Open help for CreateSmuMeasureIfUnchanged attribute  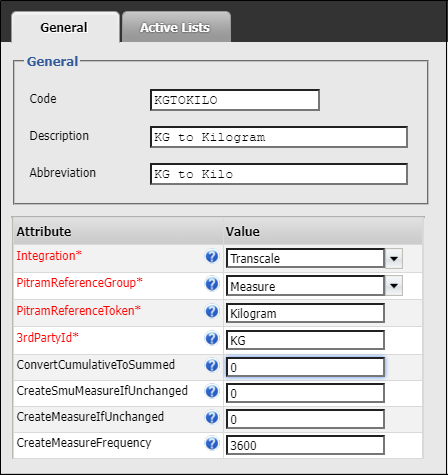212,392
